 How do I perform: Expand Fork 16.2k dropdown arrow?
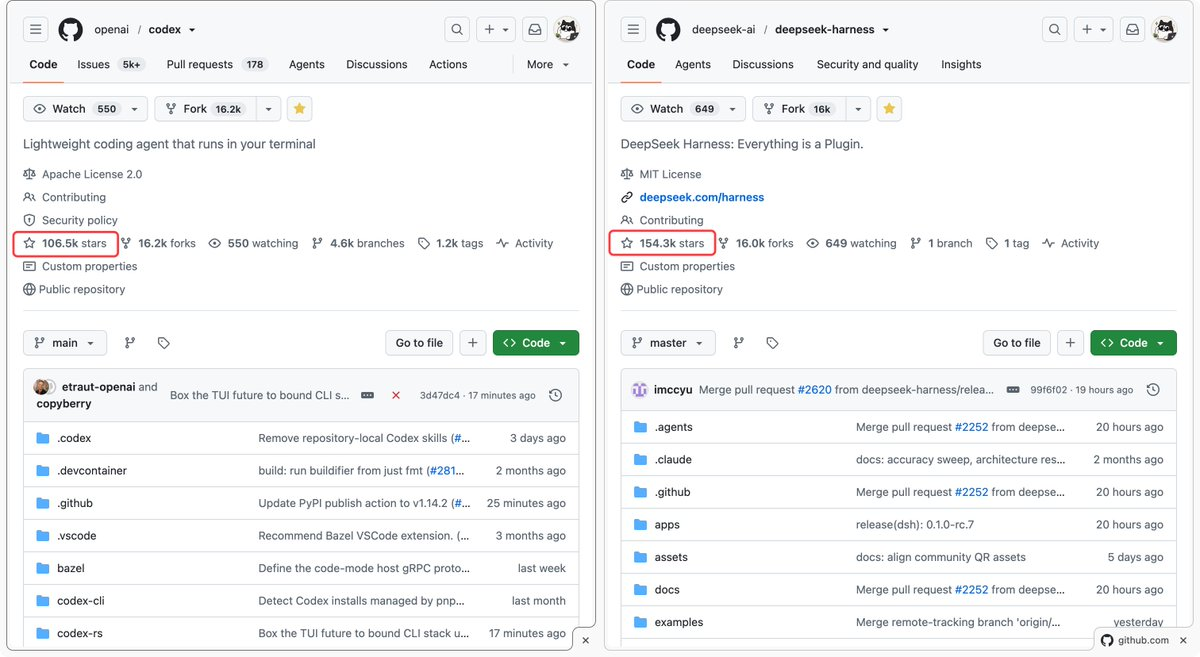pos(268,109)
